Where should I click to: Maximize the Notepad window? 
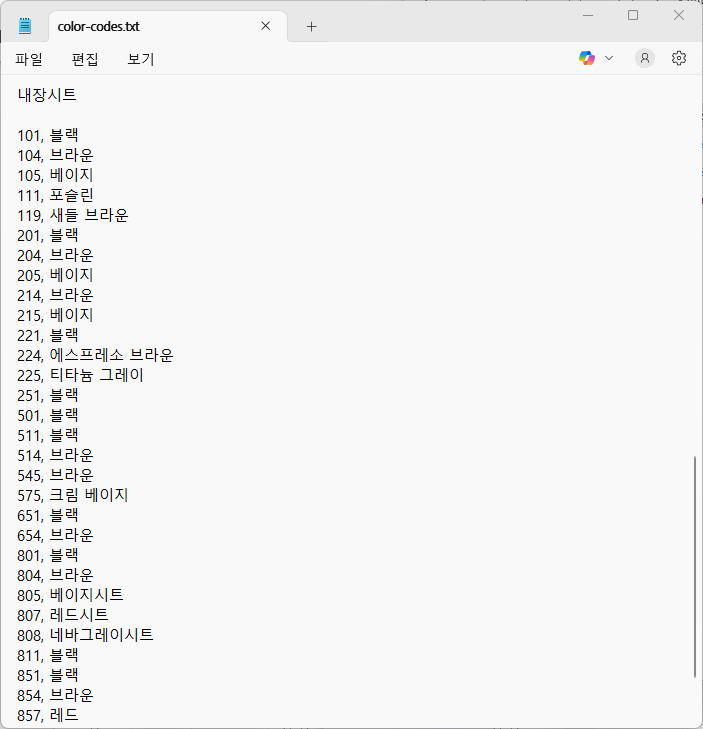click(633, 15)
